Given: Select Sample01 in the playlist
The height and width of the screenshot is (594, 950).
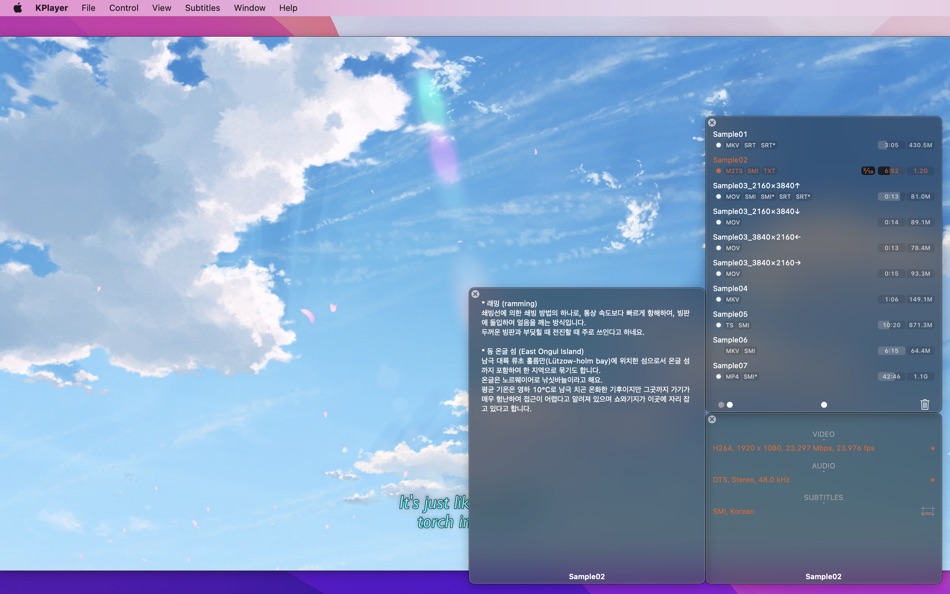Looking at the screenshot, I should click(x=729, y=135).
